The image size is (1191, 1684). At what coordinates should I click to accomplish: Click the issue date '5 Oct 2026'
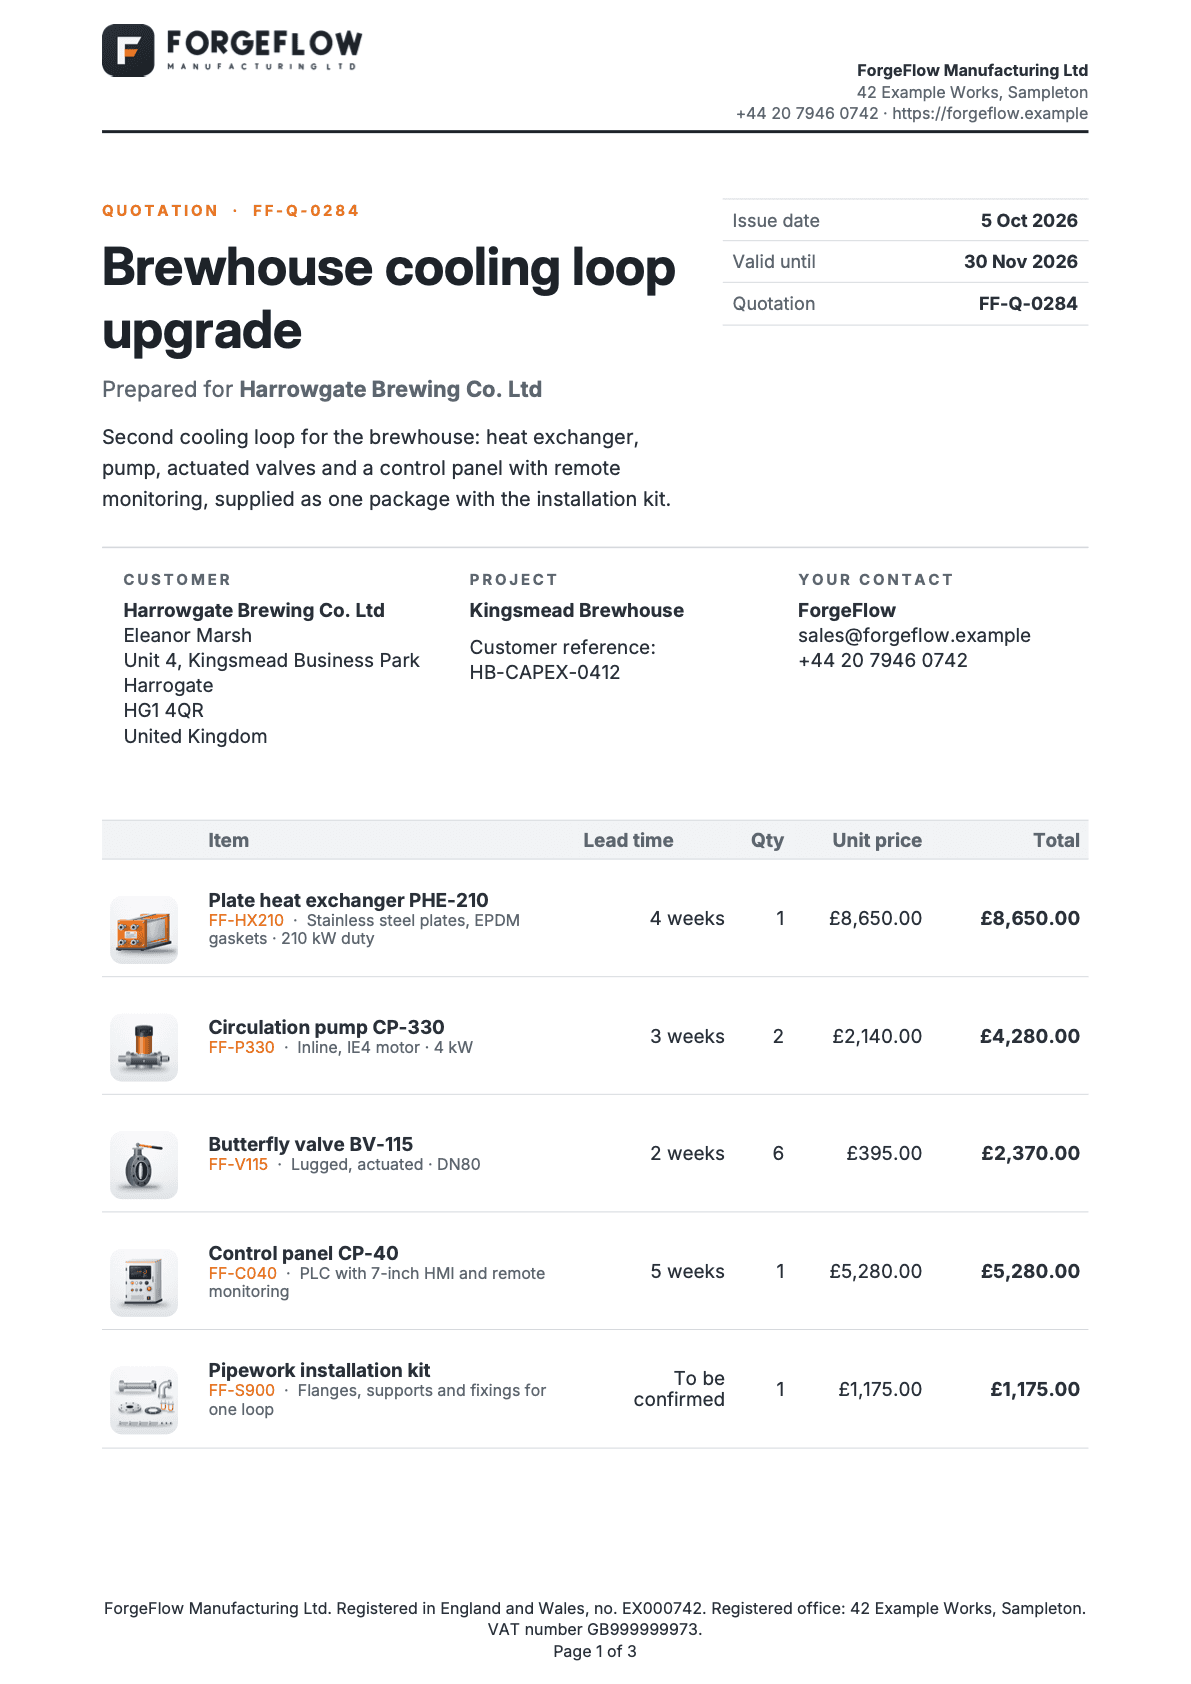tap(1029, 220)
